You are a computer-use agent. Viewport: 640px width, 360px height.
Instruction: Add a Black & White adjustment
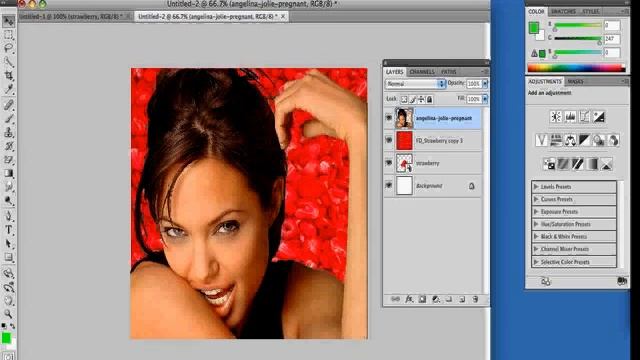[584, 140]
